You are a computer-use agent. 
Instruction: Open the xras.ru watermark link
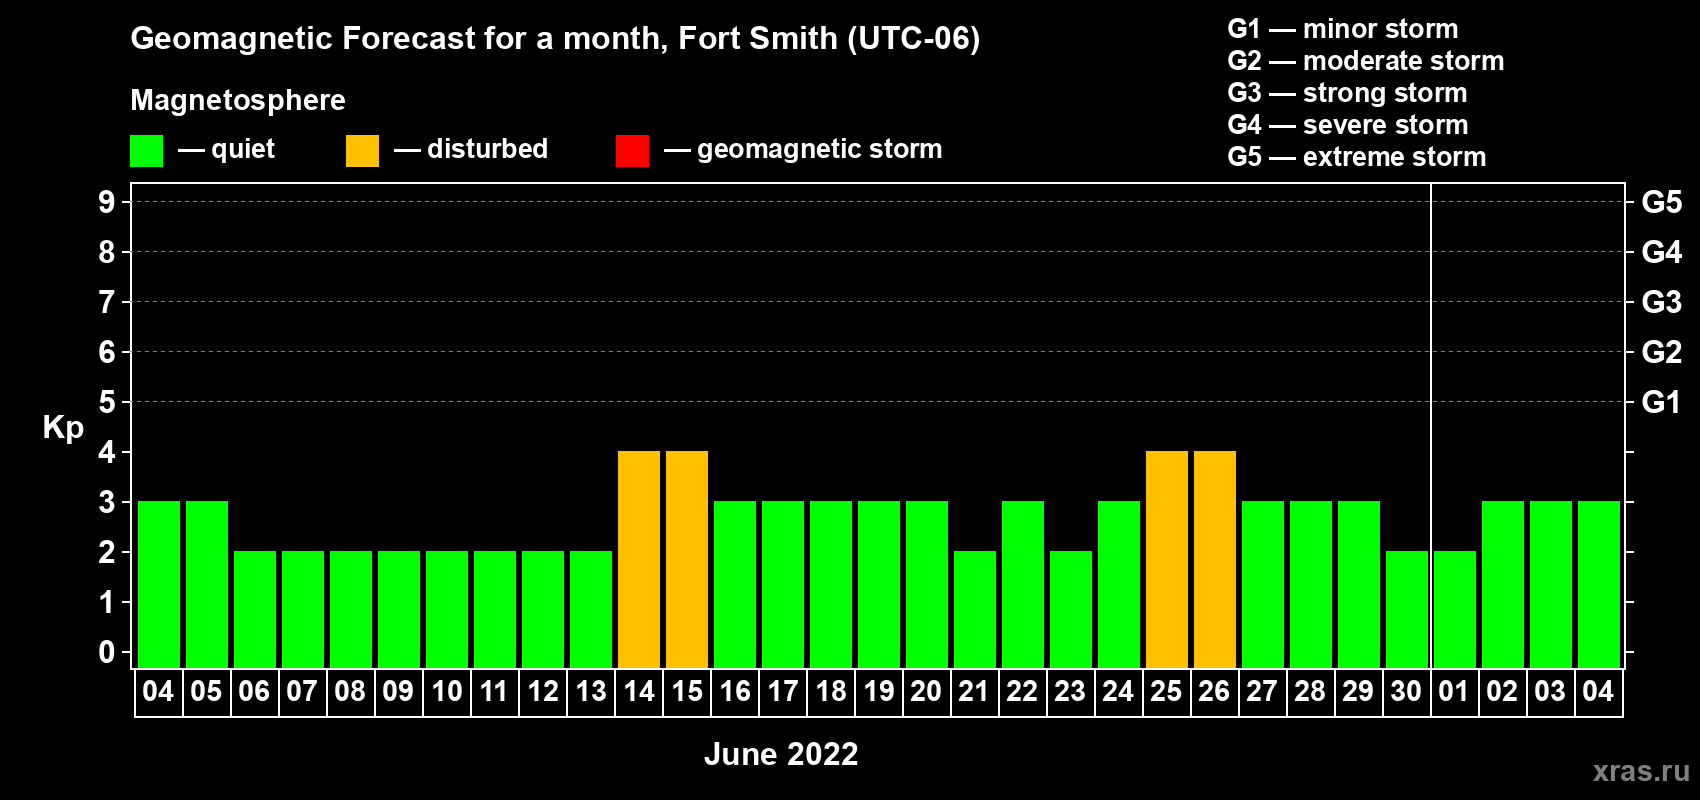[x=1640, y=771]
